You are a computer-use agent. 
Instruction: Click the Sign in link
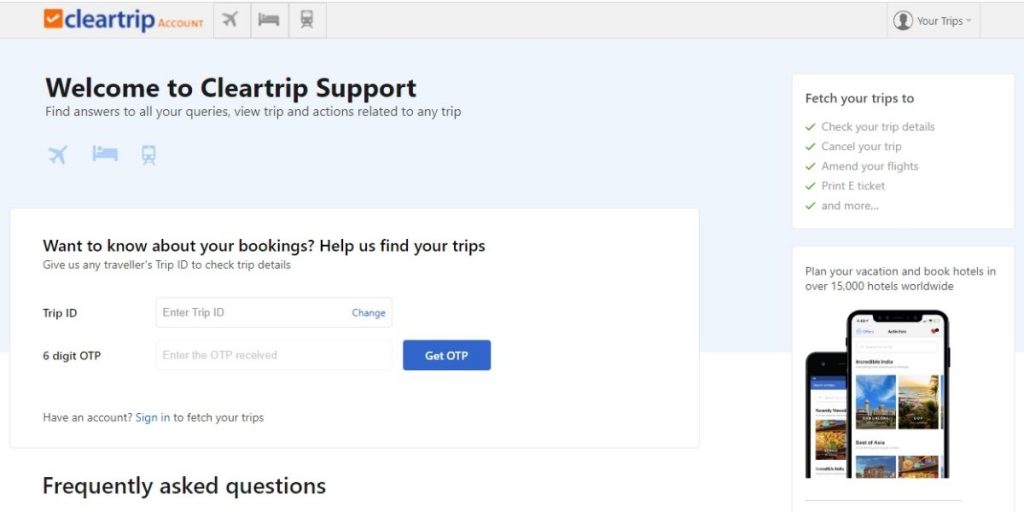click(x=153, y=417)
